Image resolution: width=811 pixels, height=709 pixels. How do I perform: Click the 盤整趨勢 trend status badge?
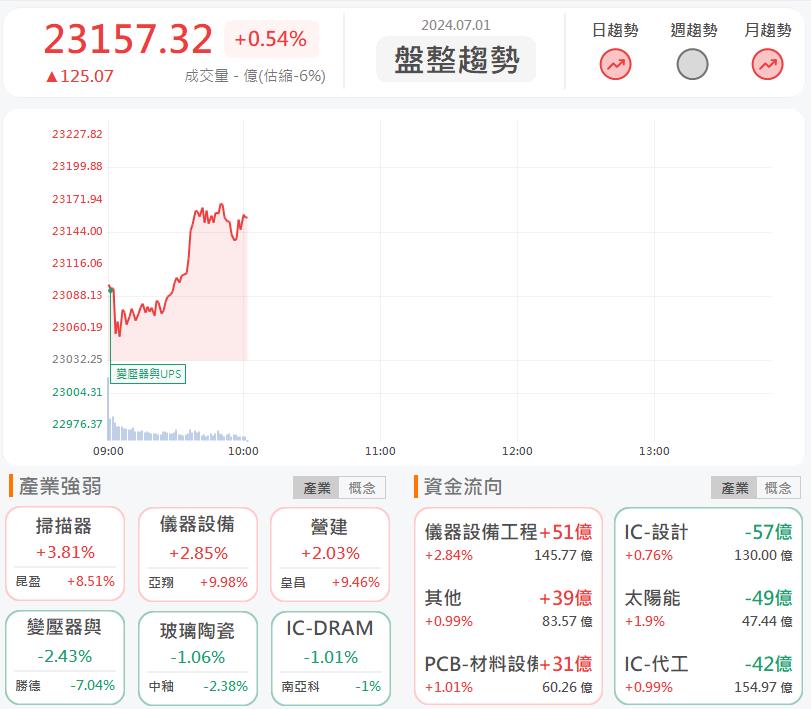click(x=456, y=59)
